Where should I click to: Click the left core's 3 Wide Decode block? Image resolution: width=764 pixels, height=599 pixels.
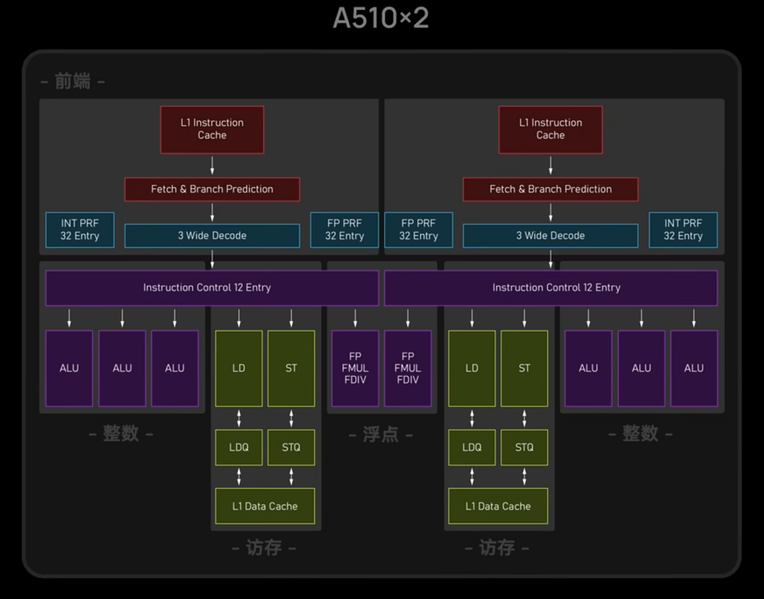212,236
